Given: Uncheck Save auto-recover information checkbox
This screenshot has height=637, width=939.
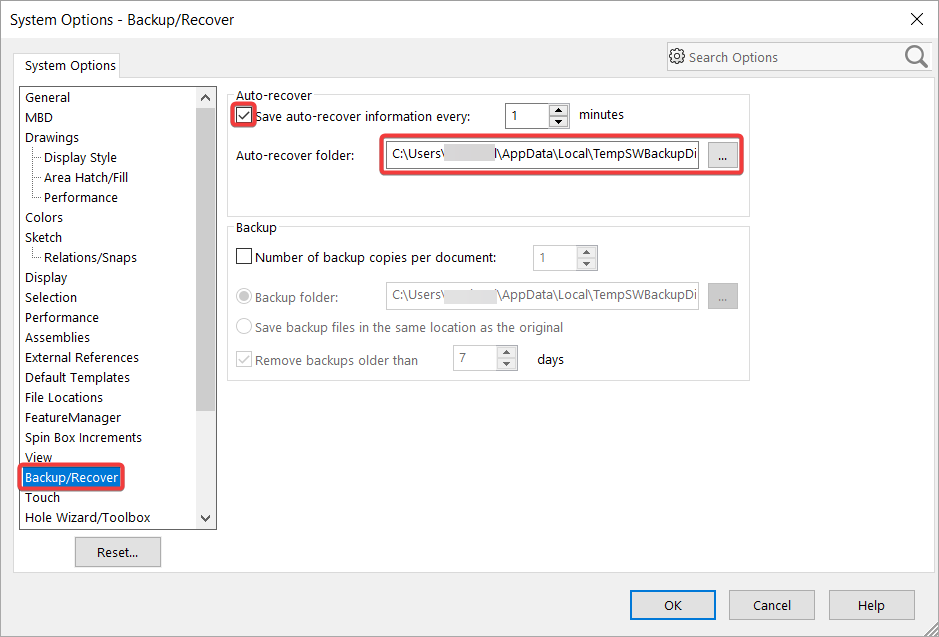Looking at the screenshot, I should point(244,115).
